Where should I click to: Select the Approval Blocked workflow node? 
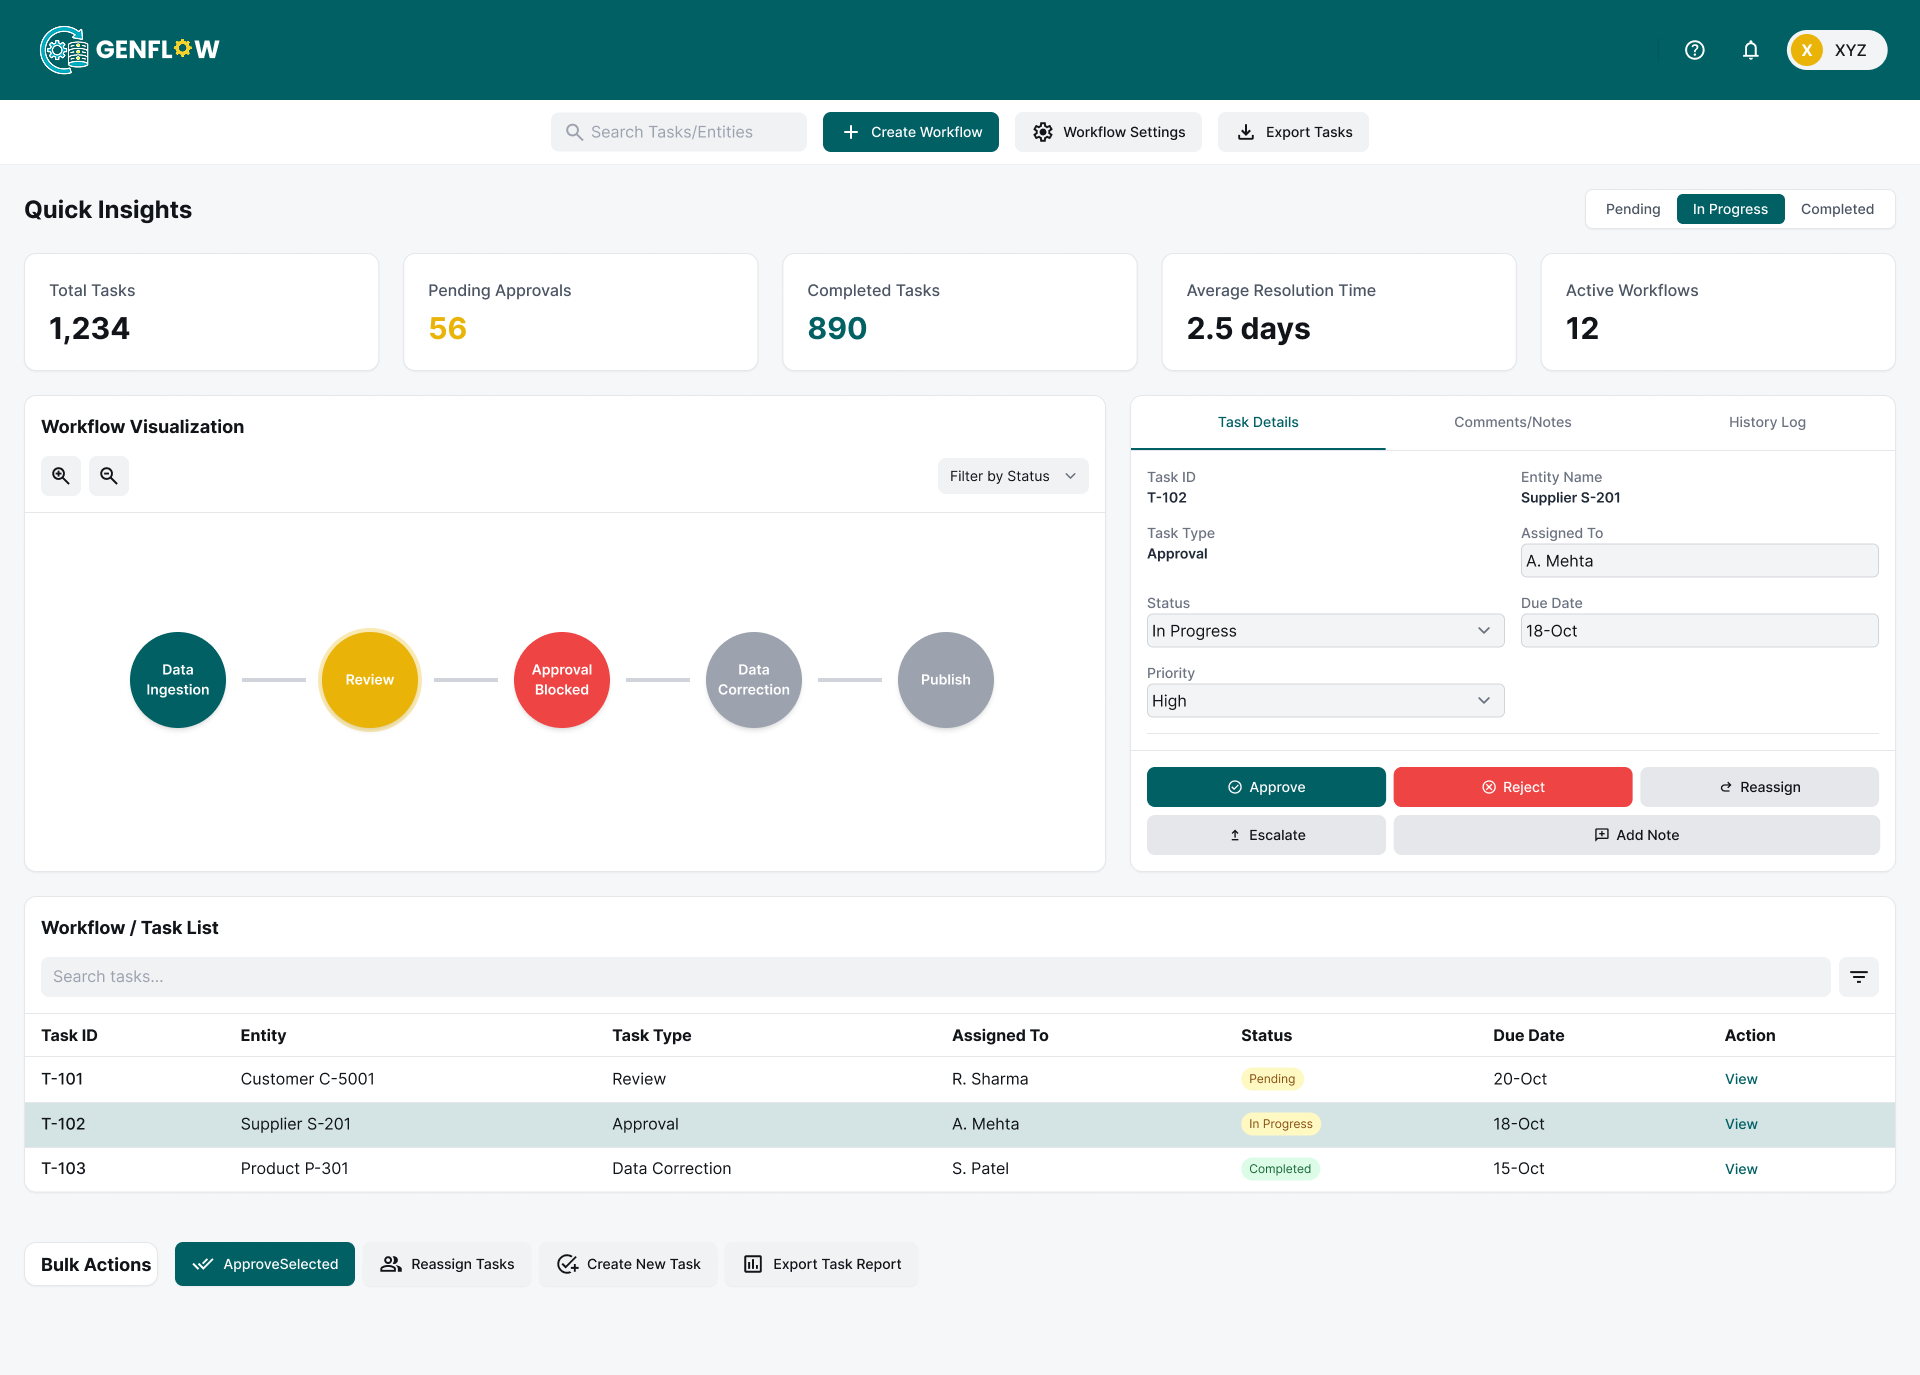562,680
